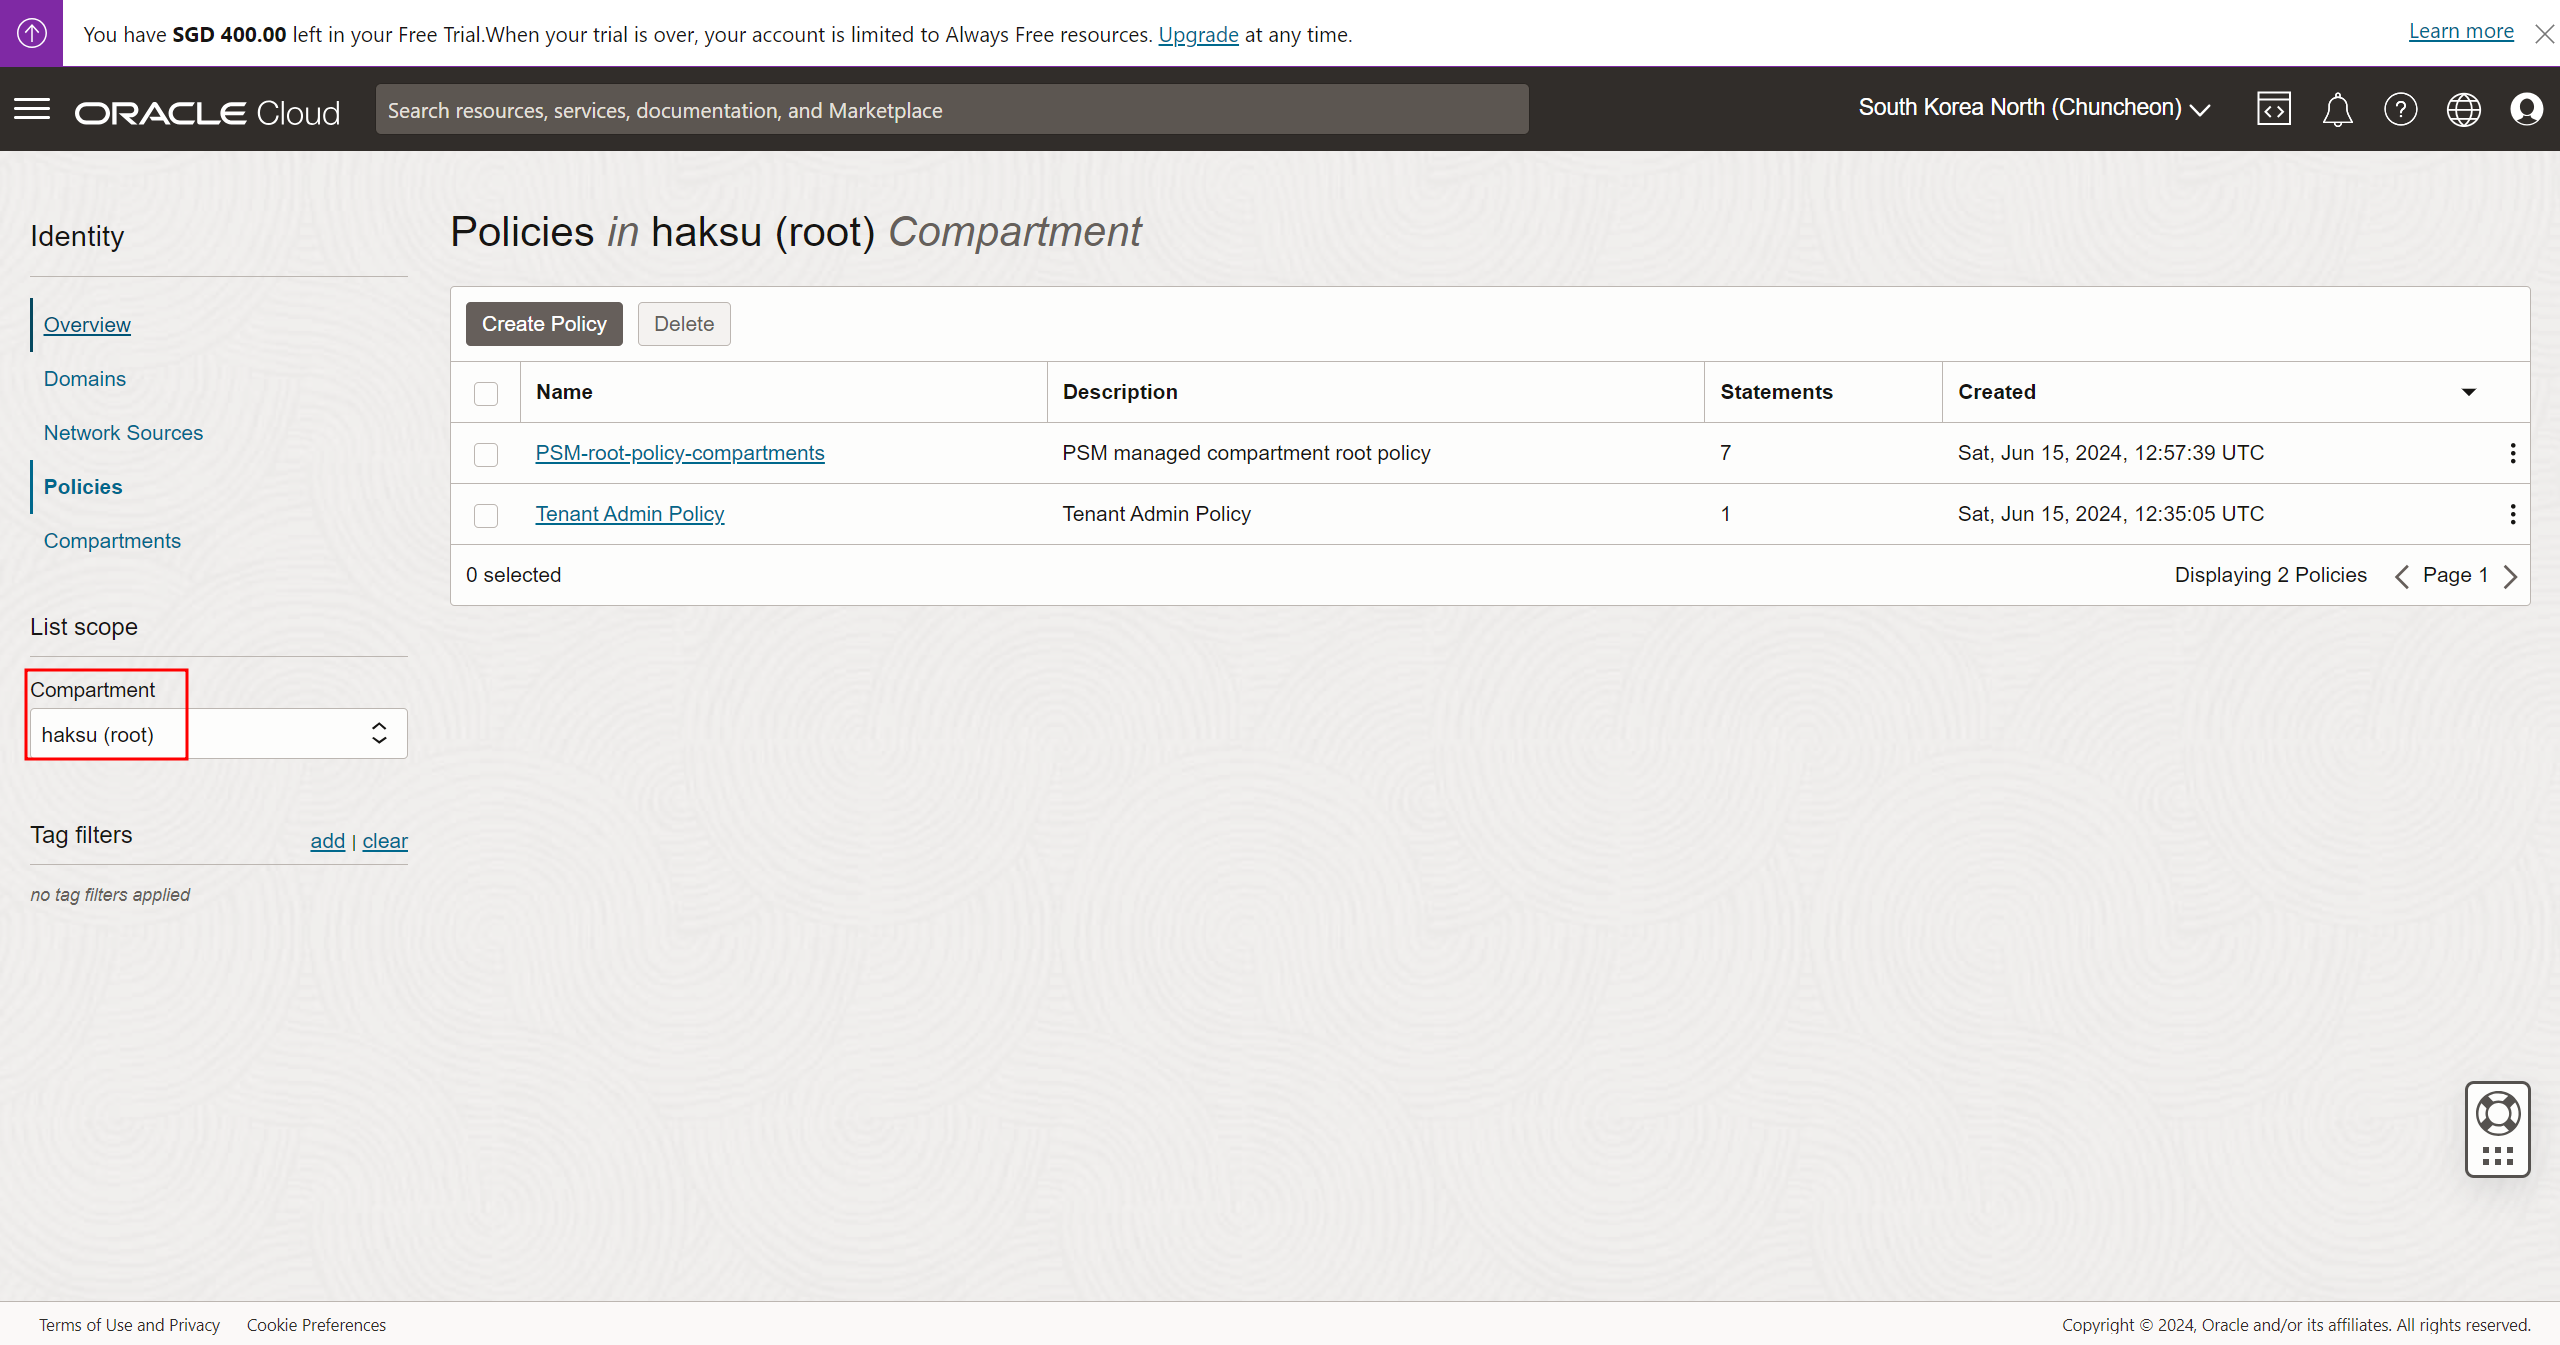Open Network Sources section

tap(123, 433)
